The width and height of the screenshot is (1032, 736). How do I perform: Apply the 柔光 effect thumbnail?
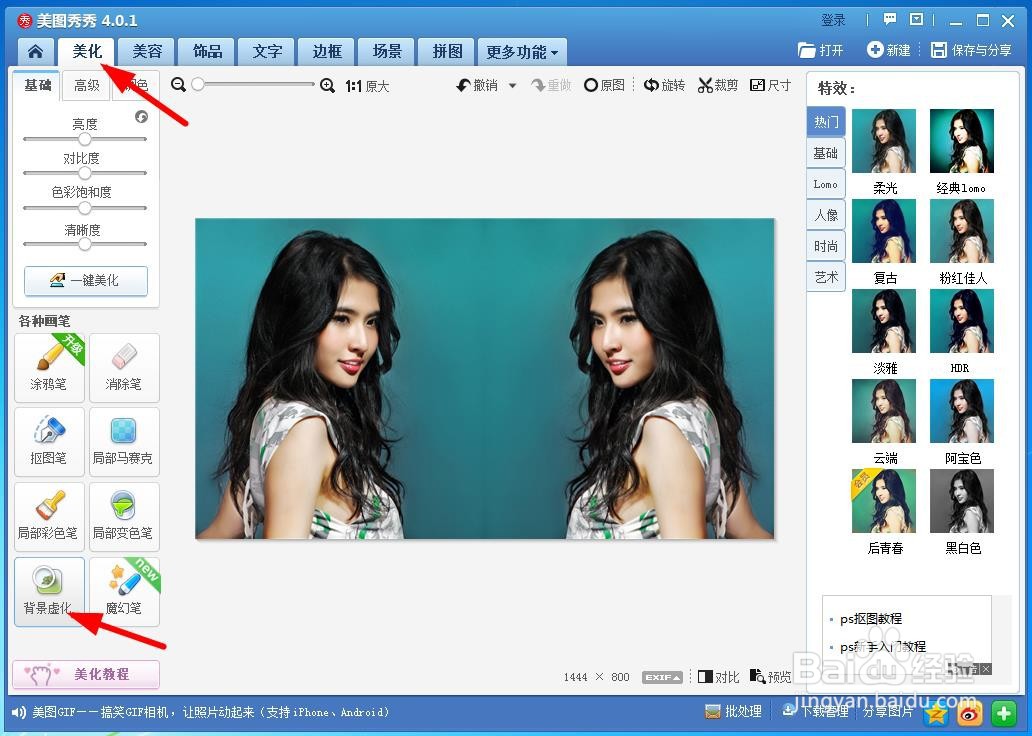tap(884, 142)
